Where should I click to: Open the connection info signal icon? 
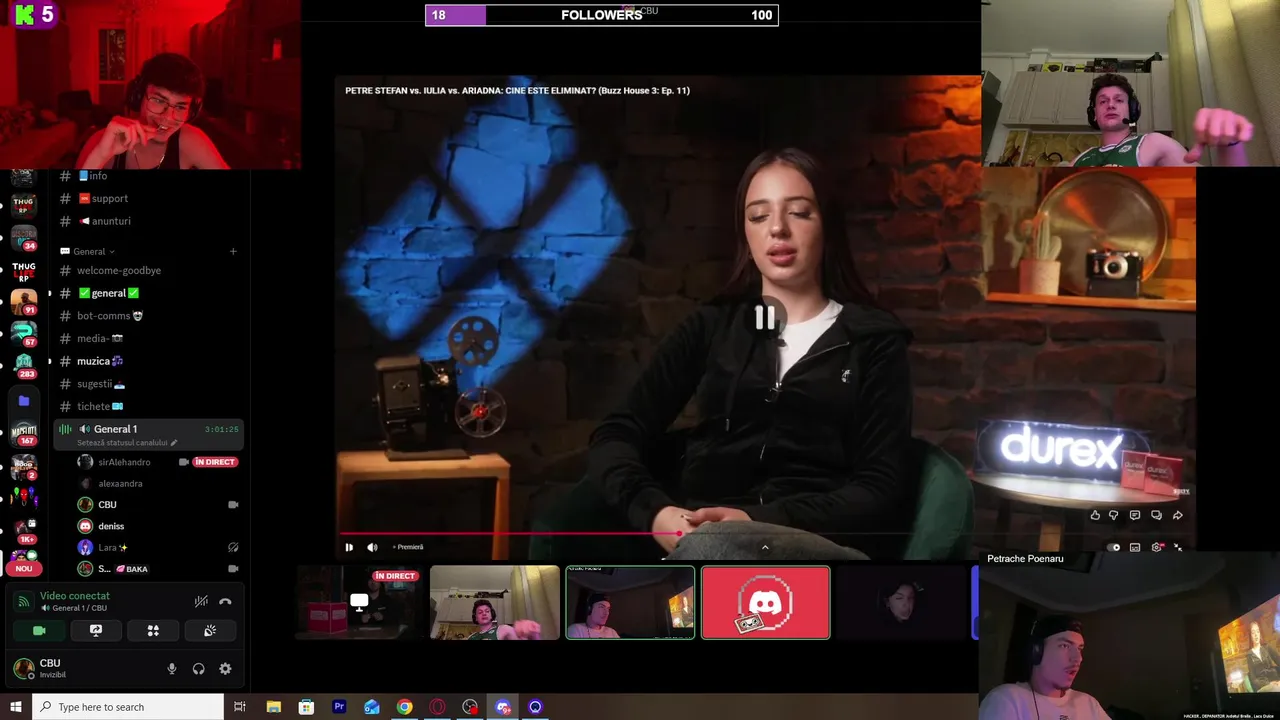pyautogui.click(x=23, y=601)
